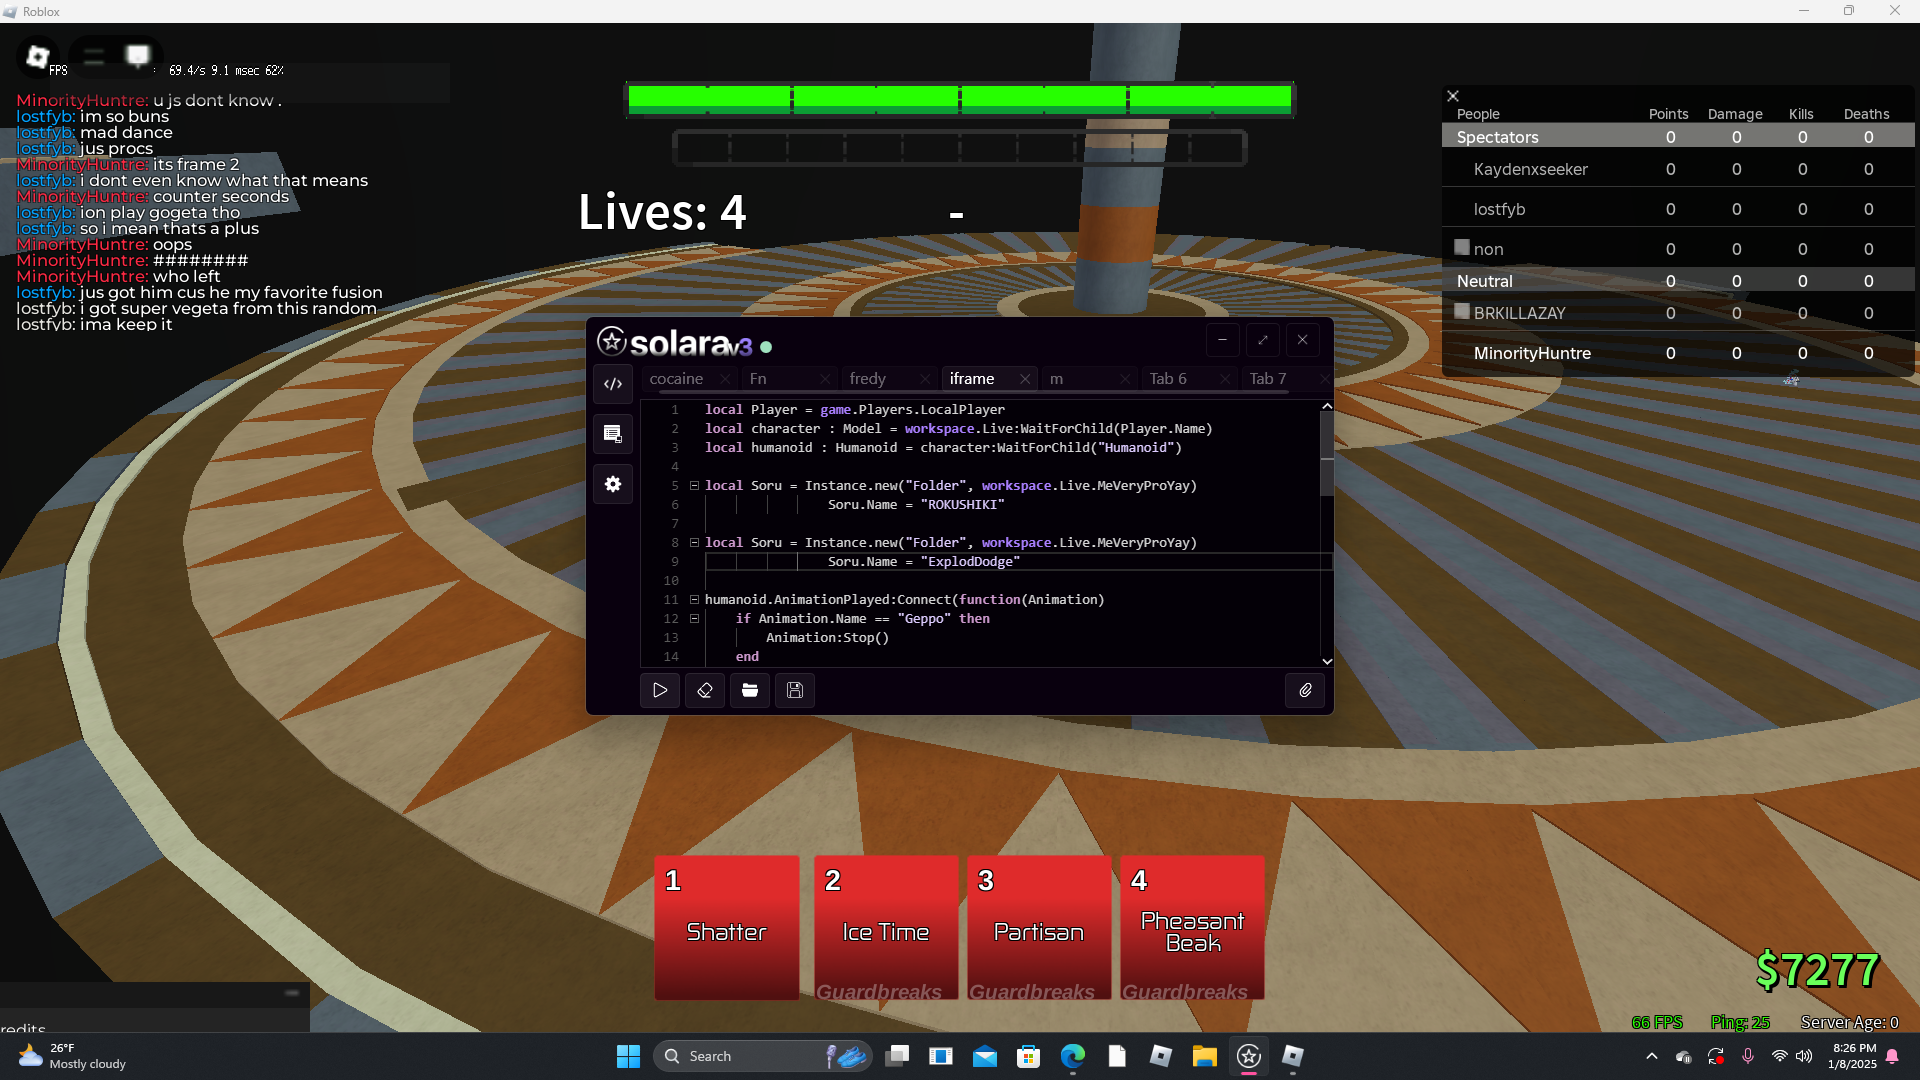Select the Shatter ability slot

point(727,928)
